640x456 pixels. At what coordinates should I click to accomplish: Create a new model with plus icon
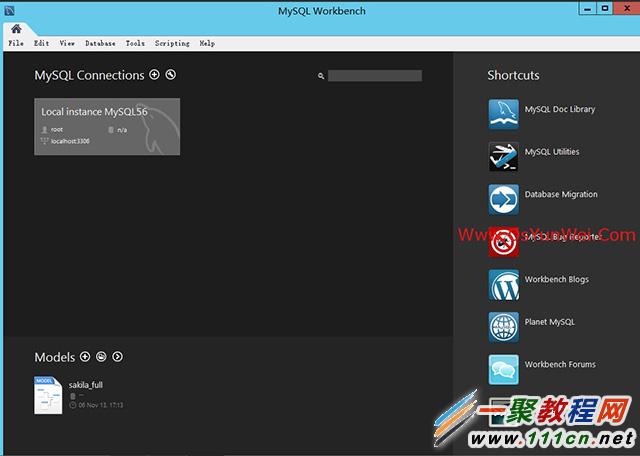[x=85, y=357]
